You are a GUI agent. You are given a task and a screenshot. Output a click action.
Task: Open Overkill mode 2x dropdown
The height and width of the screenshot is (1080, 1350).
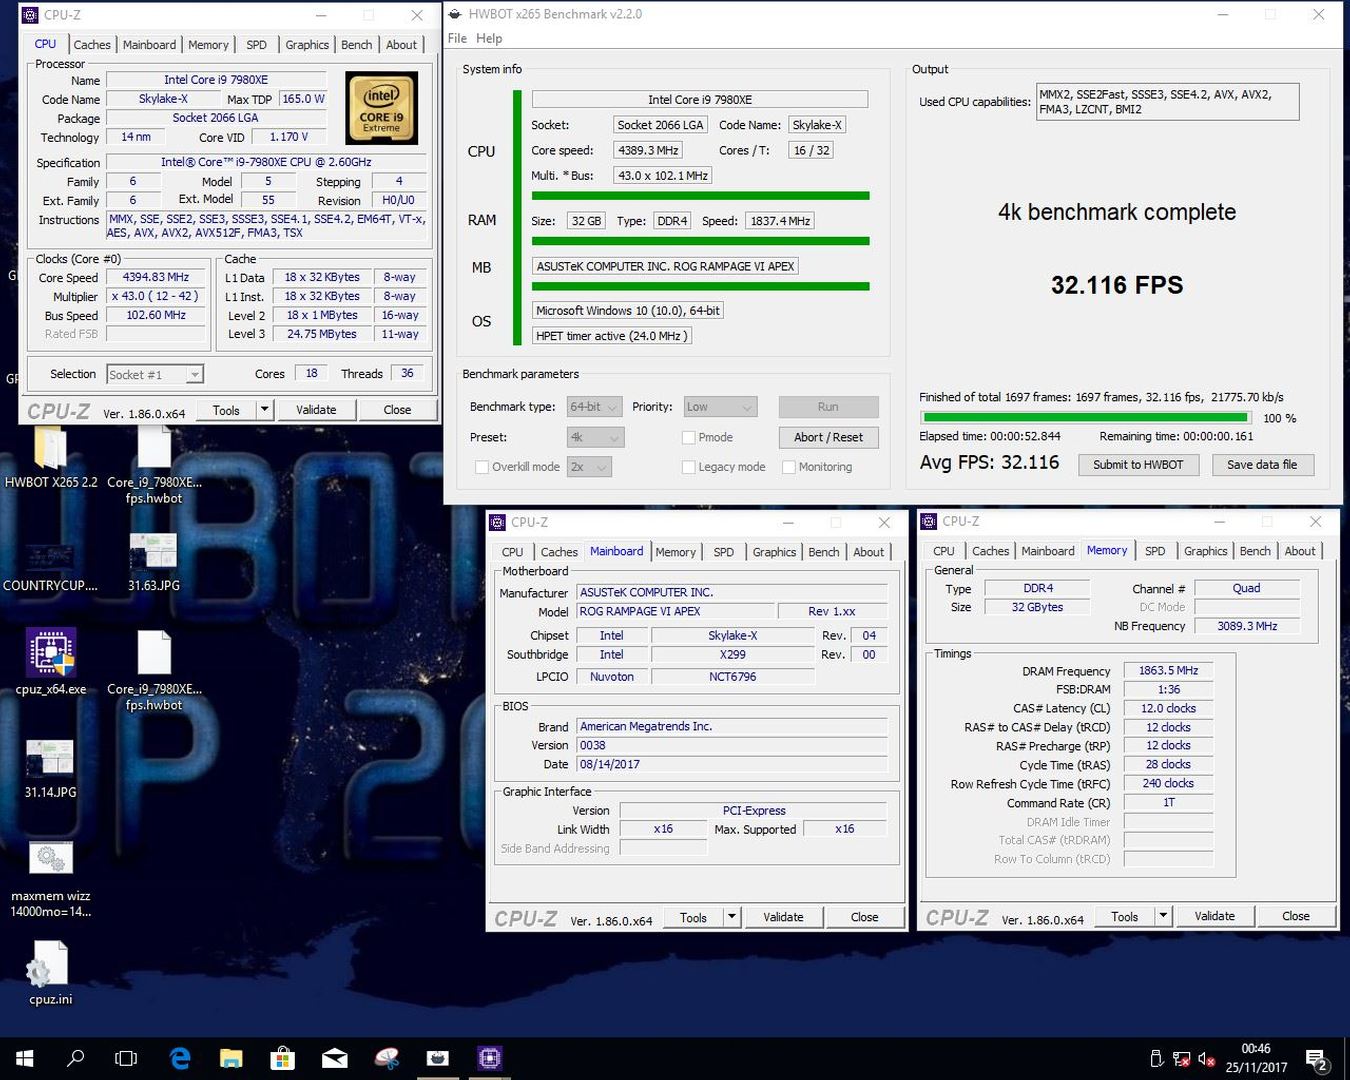pyautogui.click(x=589, y=467)
